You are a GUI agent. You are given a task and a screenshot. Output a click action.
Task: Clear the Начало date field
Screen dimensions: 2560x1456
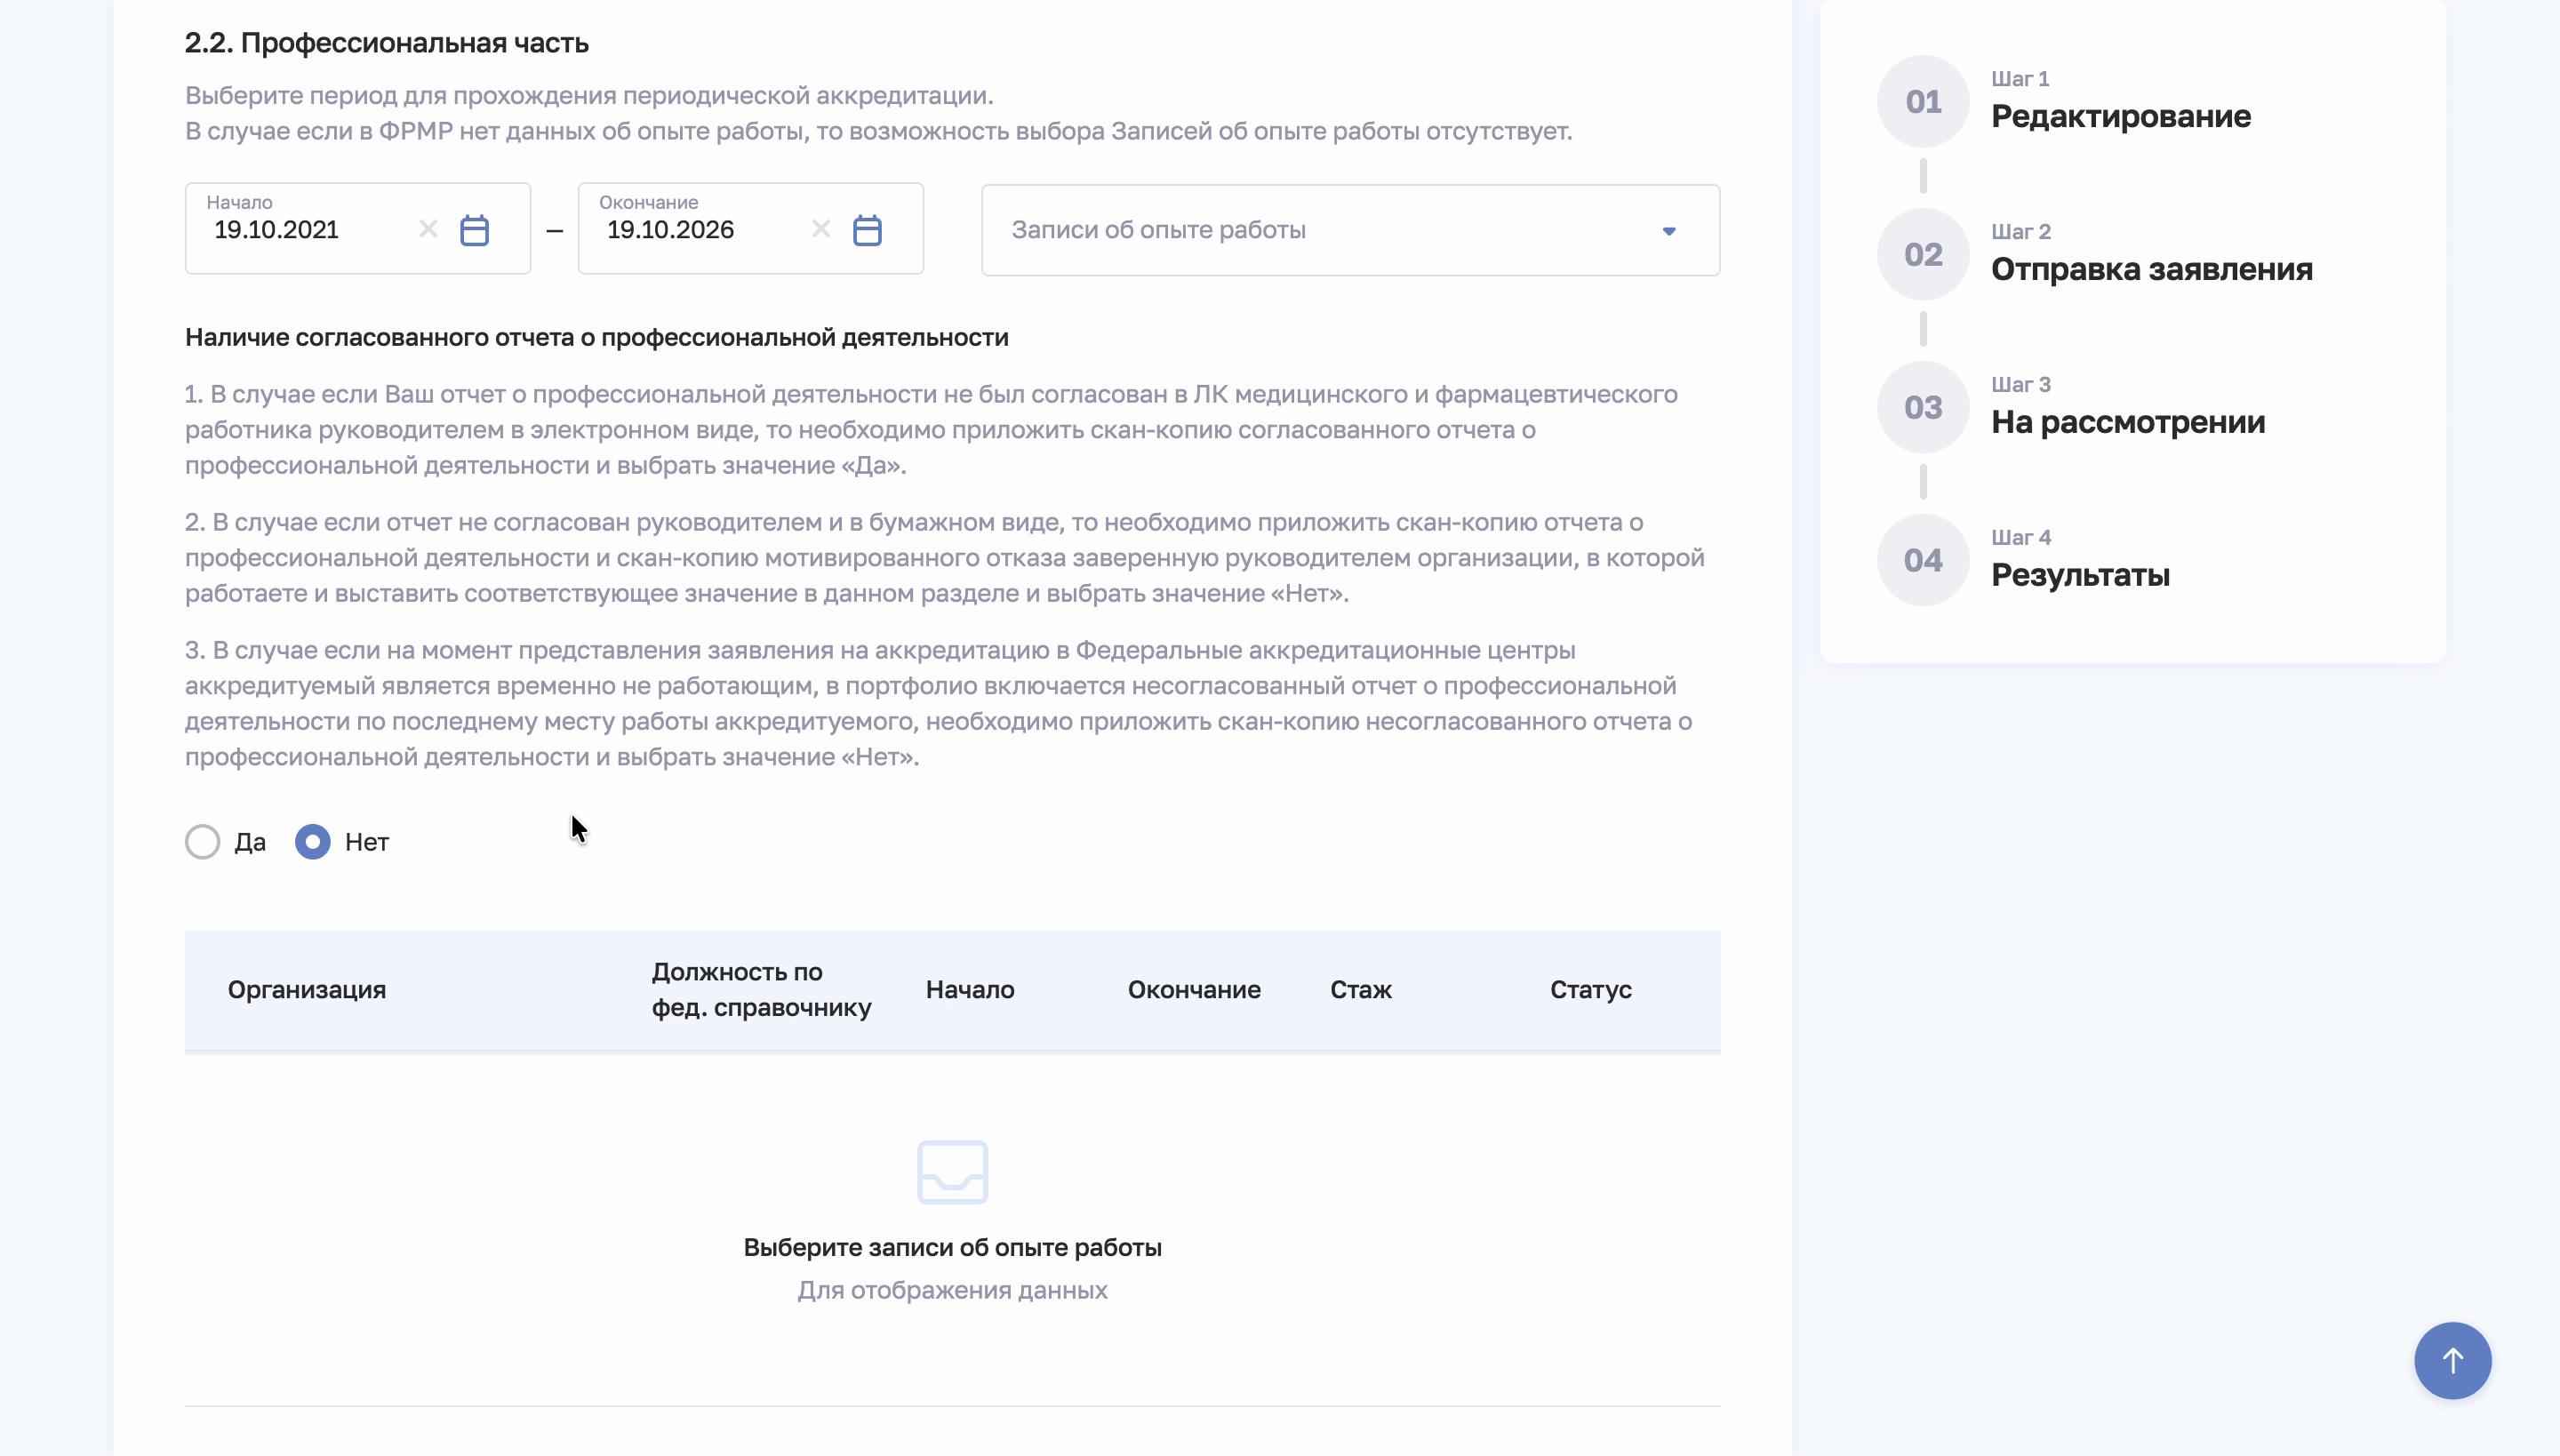[x=428, y=229]
